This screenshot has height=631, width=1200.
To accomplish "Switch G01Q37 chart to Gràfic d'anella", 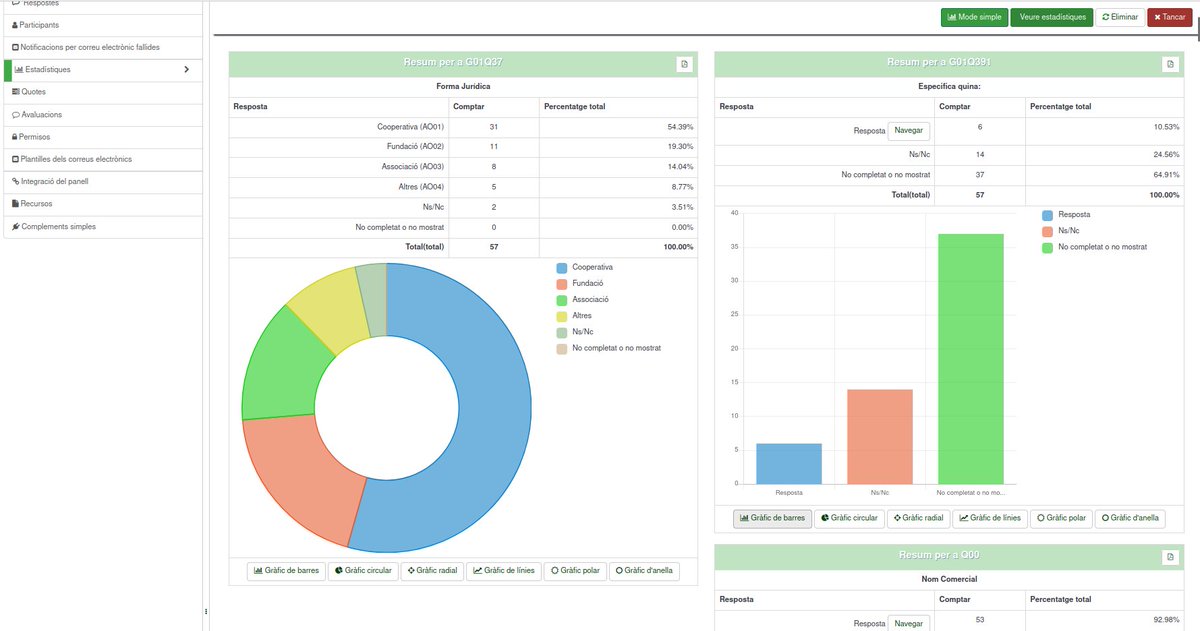I will pos(644,571).
